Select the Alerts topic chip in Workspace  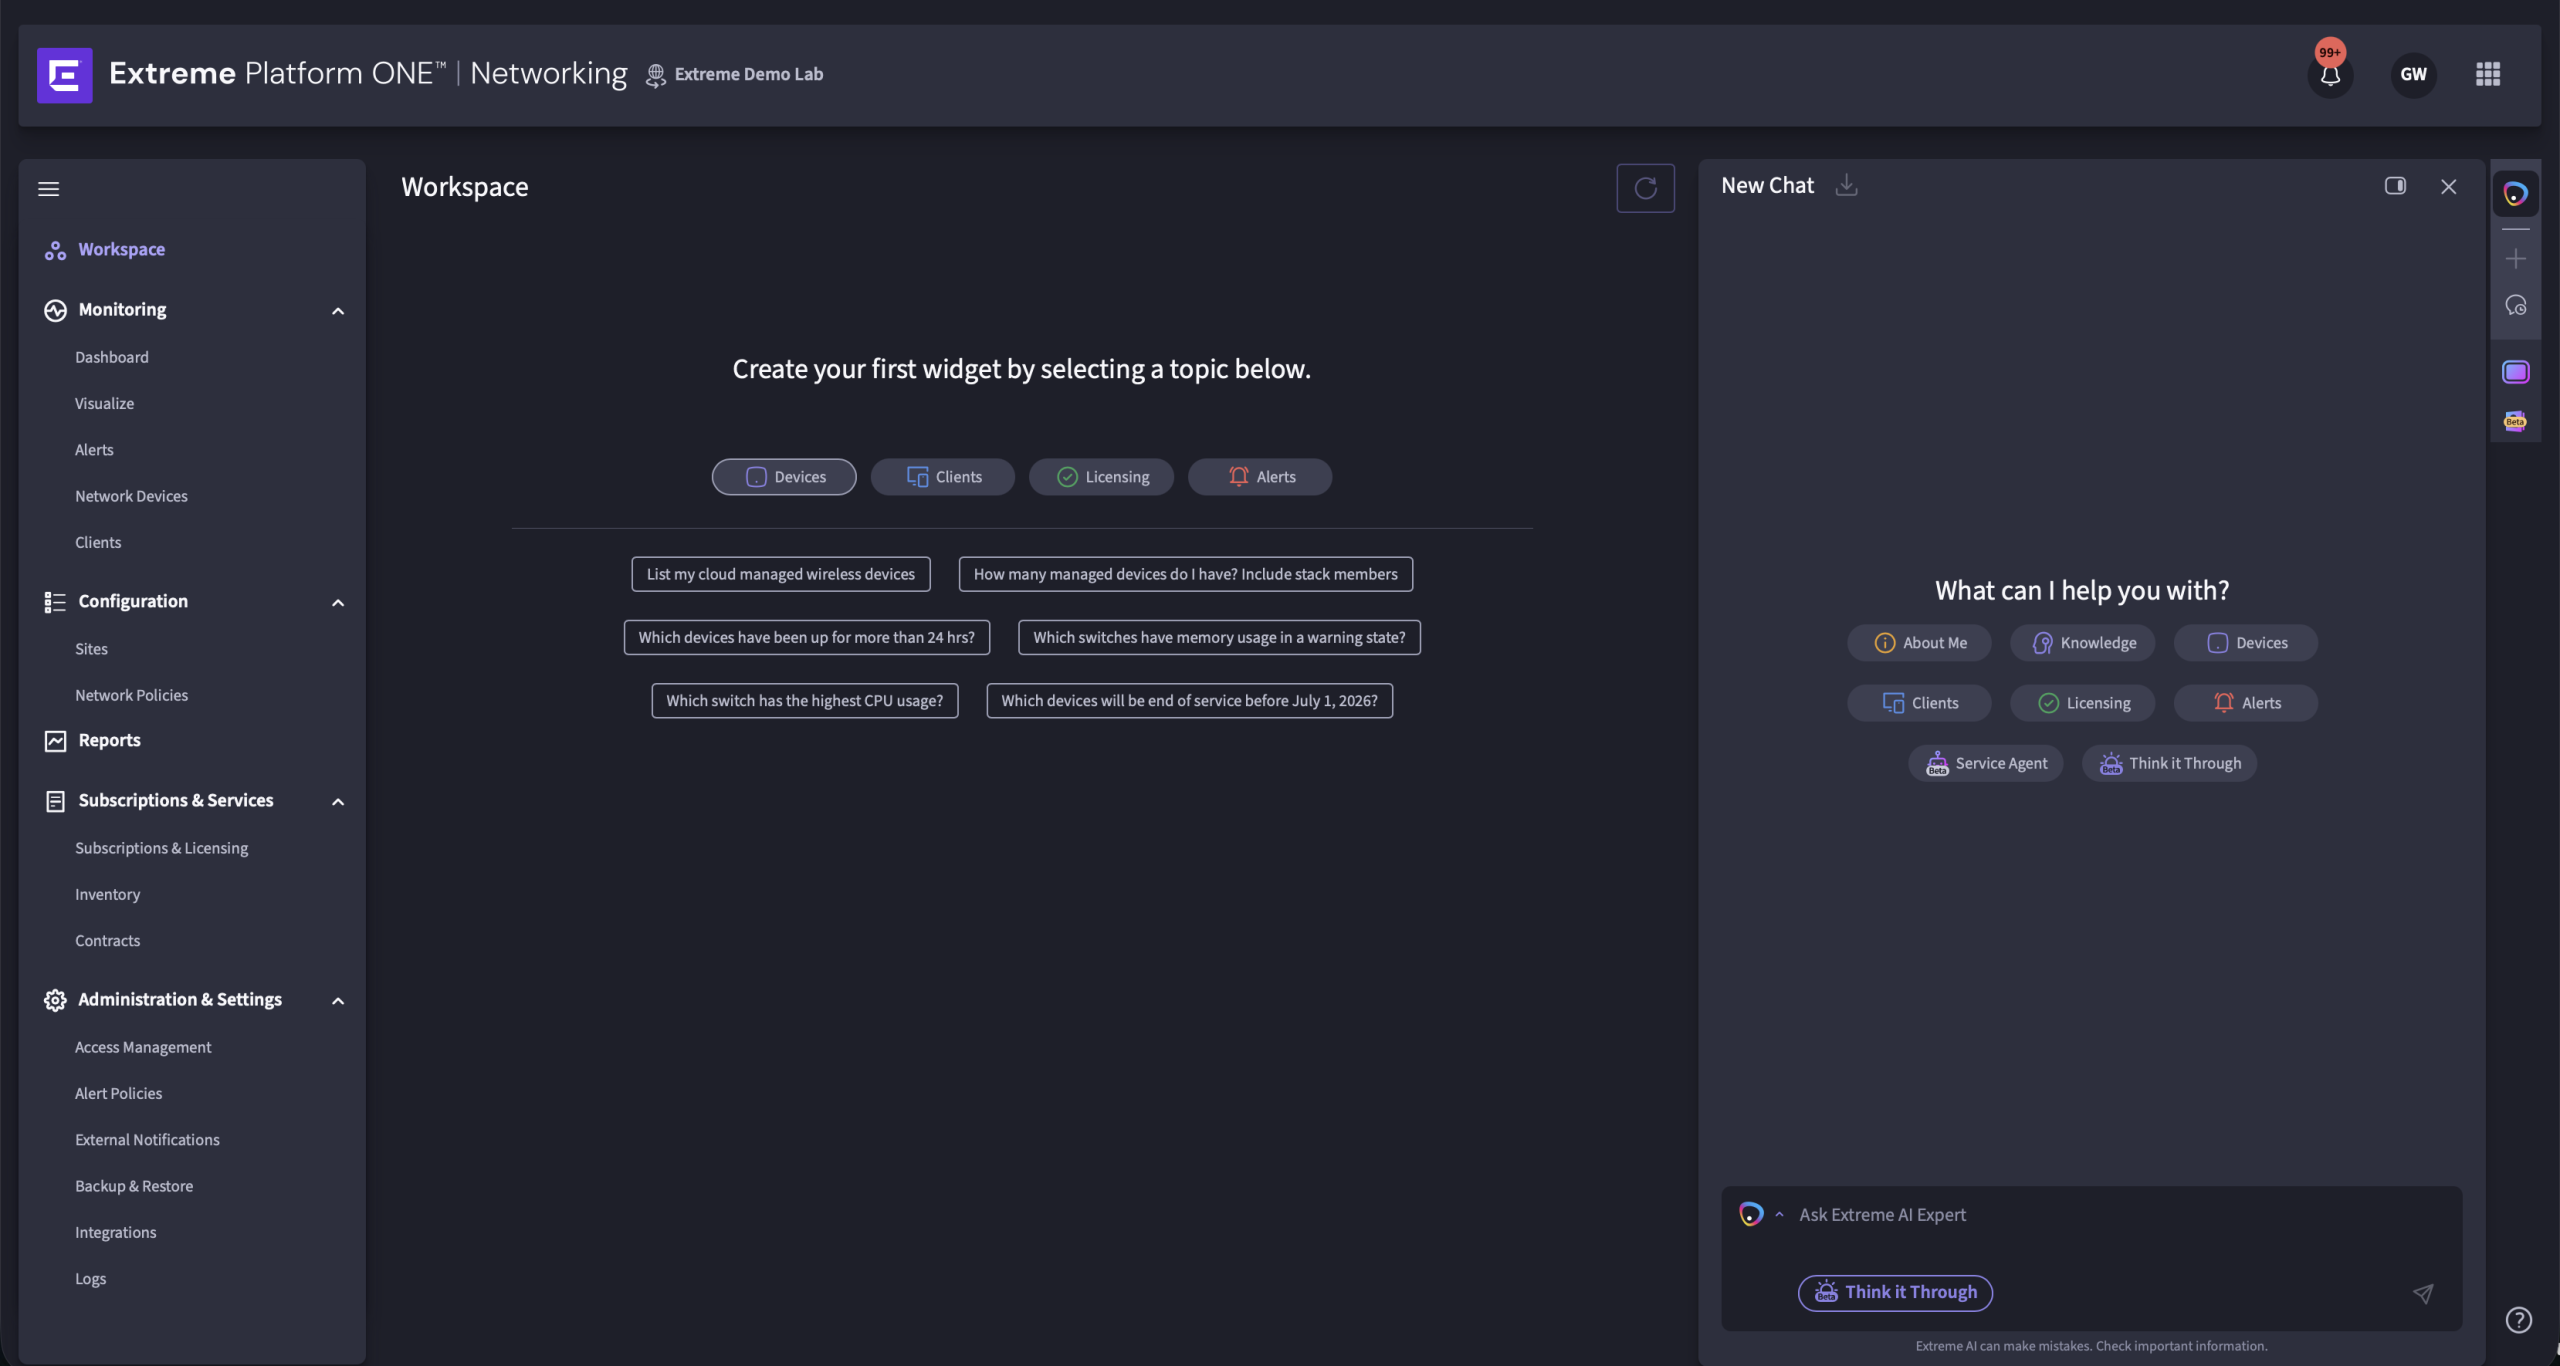coord(1260,477)
